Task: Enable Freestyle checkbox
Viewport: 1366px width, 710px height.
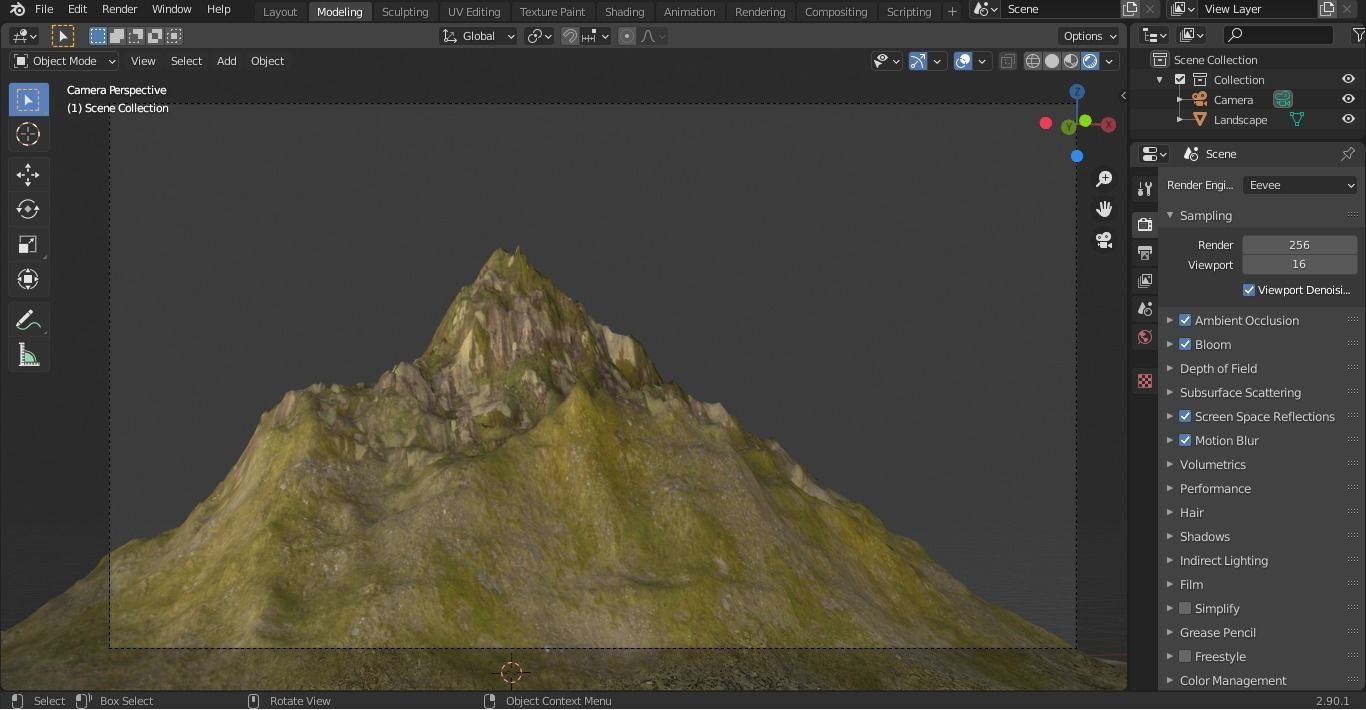Action: coord(1185,656)
